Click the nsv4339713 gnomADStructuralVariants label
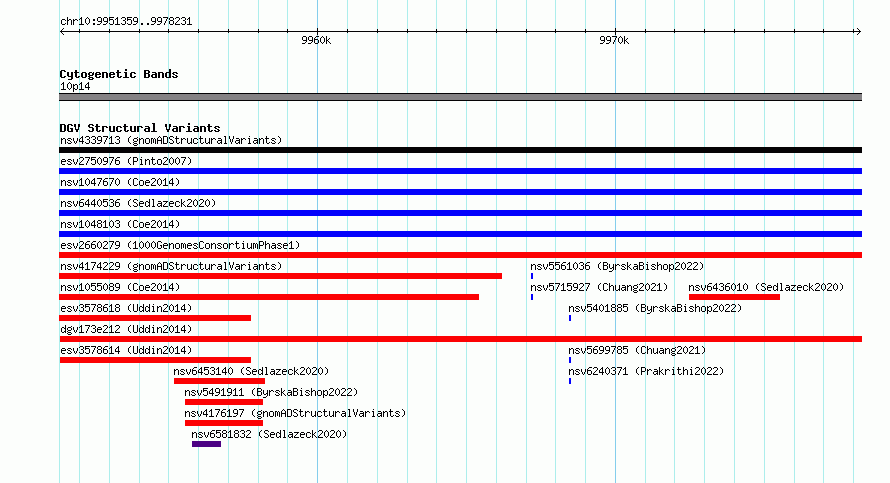 (171, 140)
